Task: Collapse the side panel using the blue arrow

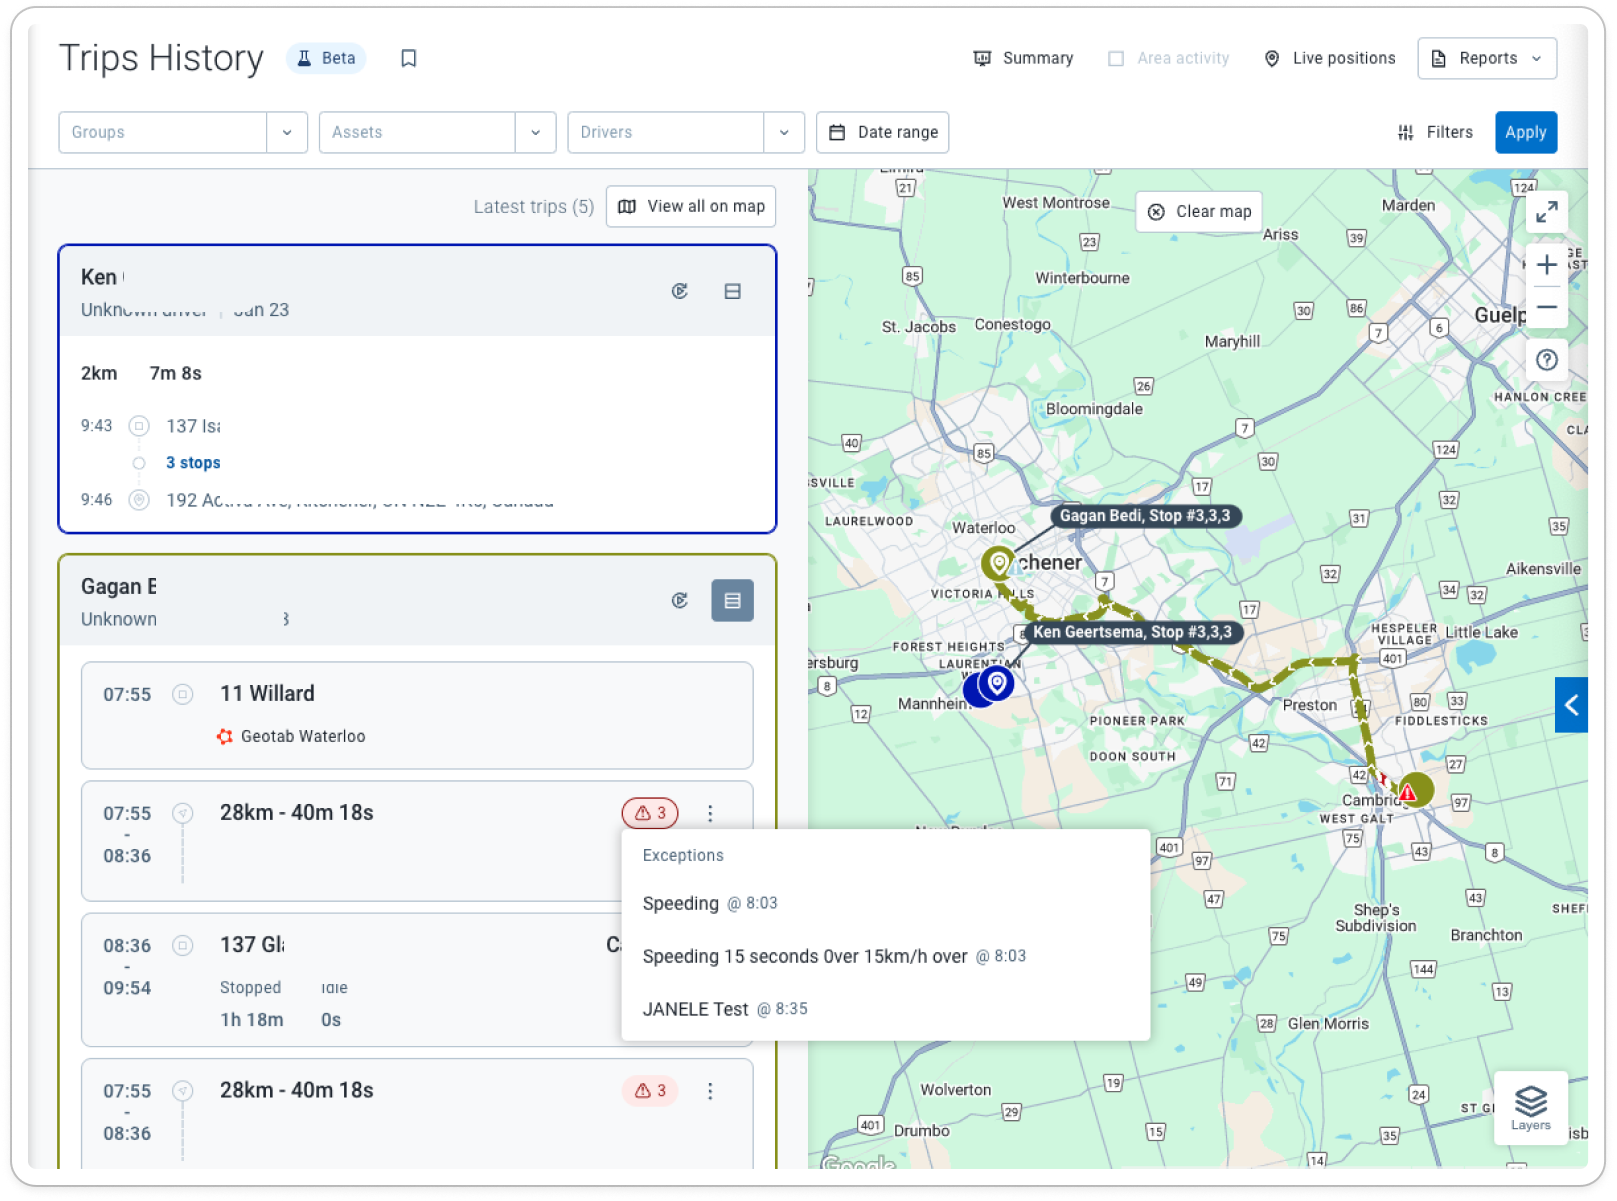Action: click(1571, 705)
